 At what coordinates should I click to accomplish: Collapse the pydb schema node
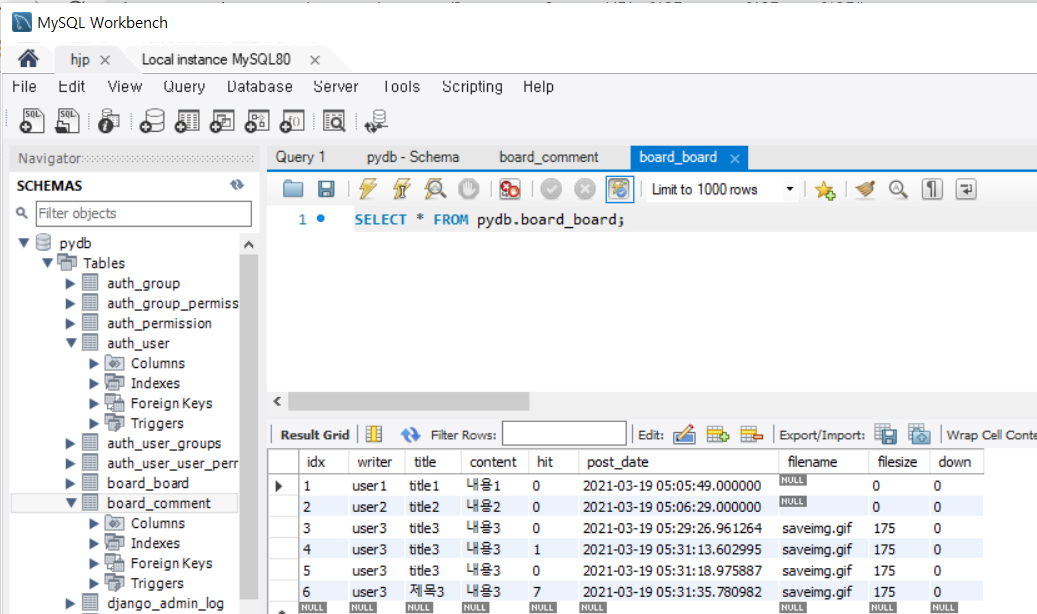coord(24,243)
